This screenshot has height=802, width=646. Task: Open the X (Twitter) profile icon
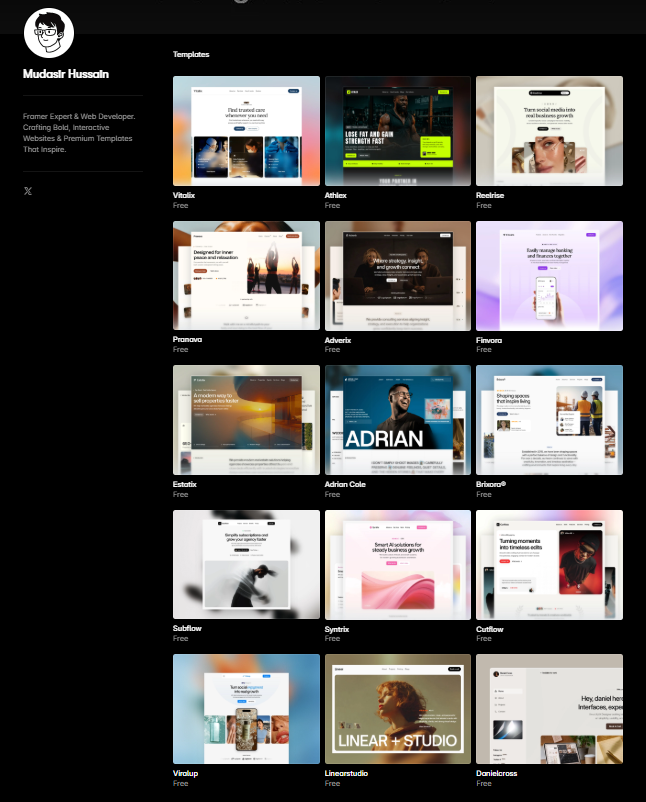tap(28, 191)
